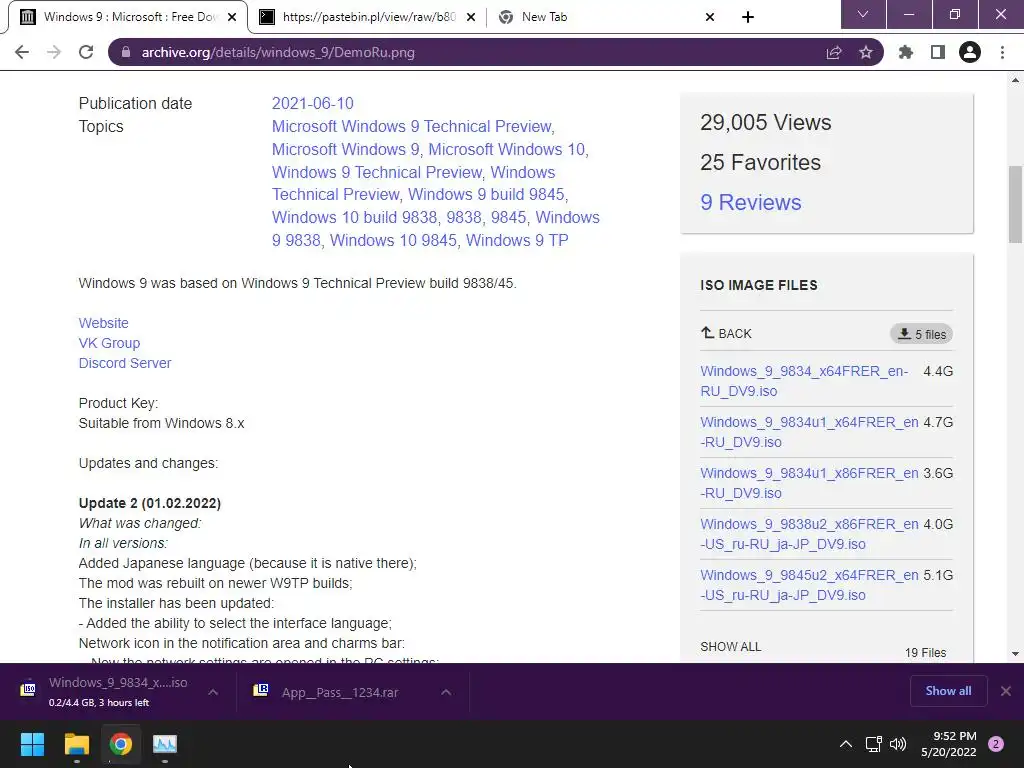The width and height of the screenshot is (1024, 768).
Task: Open the Windows Start menu
Action: tap(32, 744)
